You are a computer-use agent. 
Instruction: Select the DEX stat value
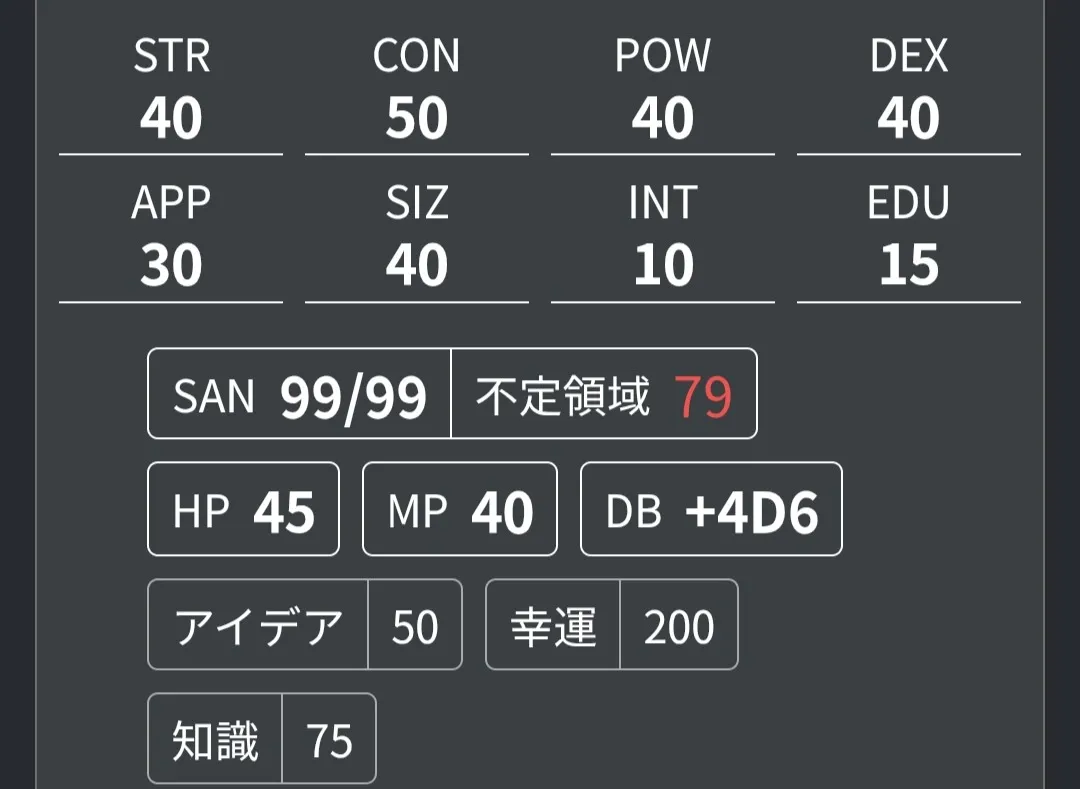coord(909,119)
